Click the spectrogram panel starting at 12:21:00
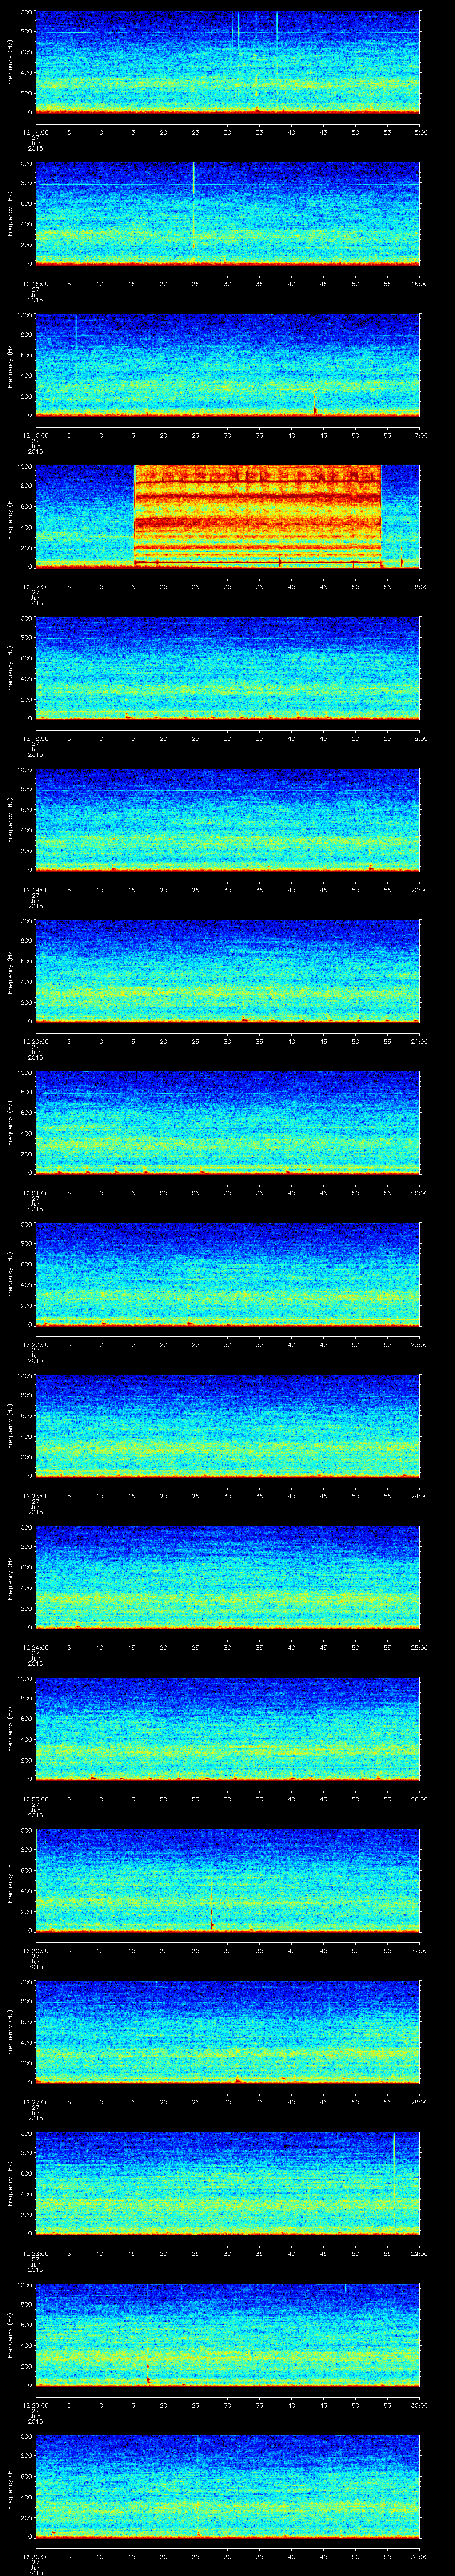Image resolution: width=455 pixels, height=2576 pixels. coord(228,1122)
